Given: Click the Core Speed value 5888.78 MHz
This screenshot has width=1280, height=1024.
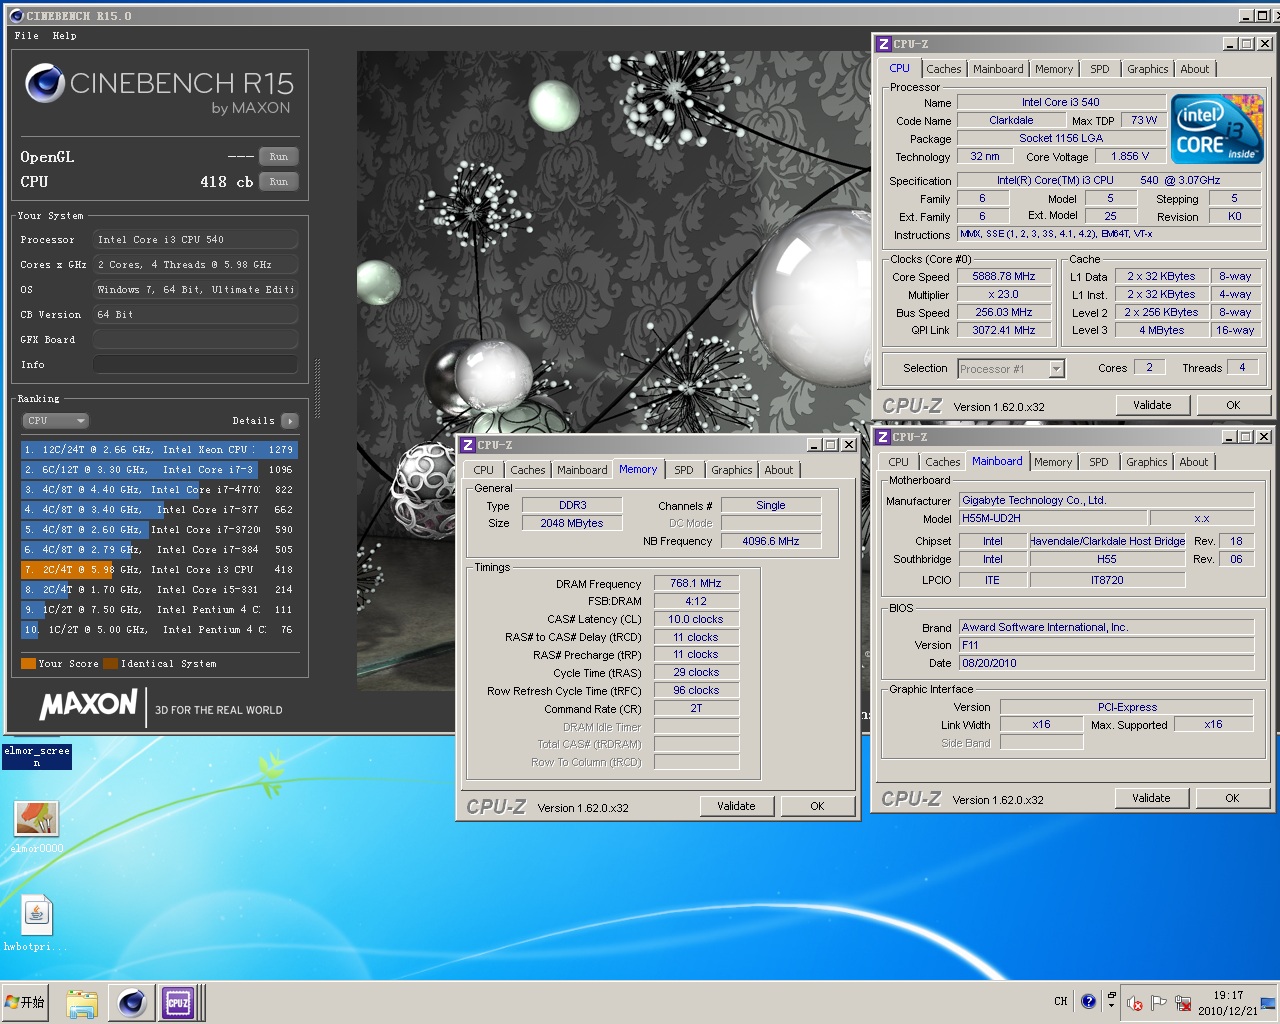Looking at the screenshot, I should [1004, 277].
